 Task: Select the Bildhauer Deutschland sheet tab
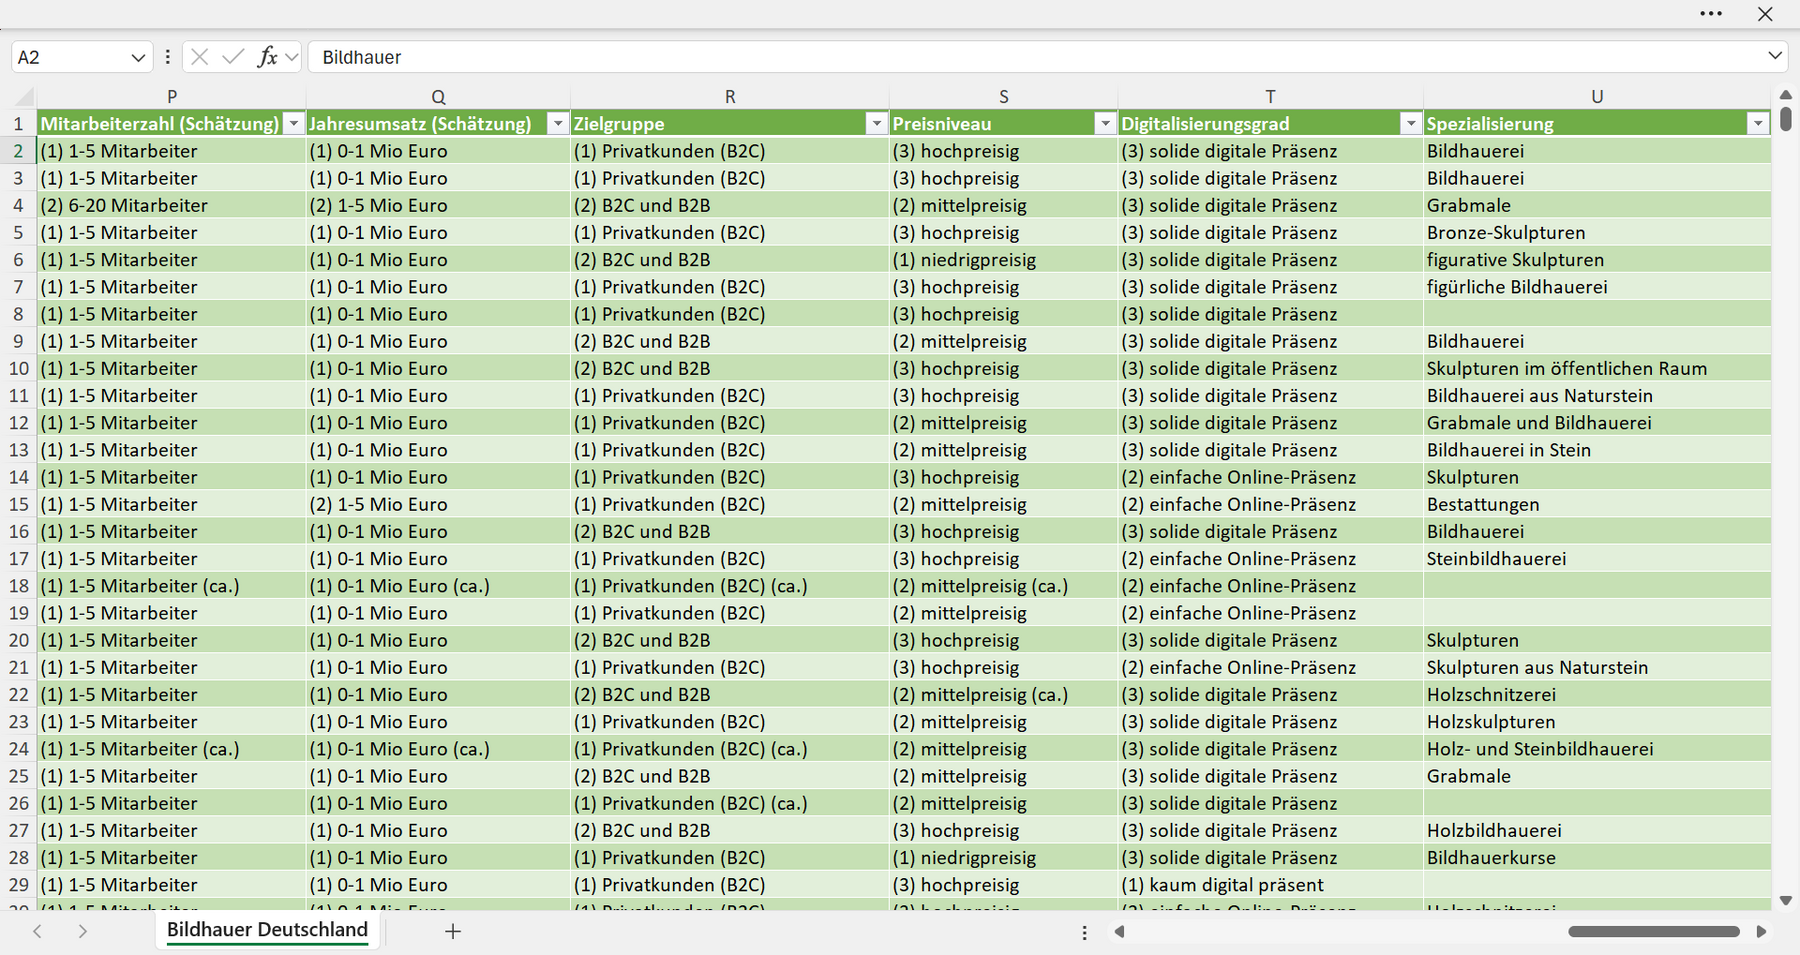(267, 930)
